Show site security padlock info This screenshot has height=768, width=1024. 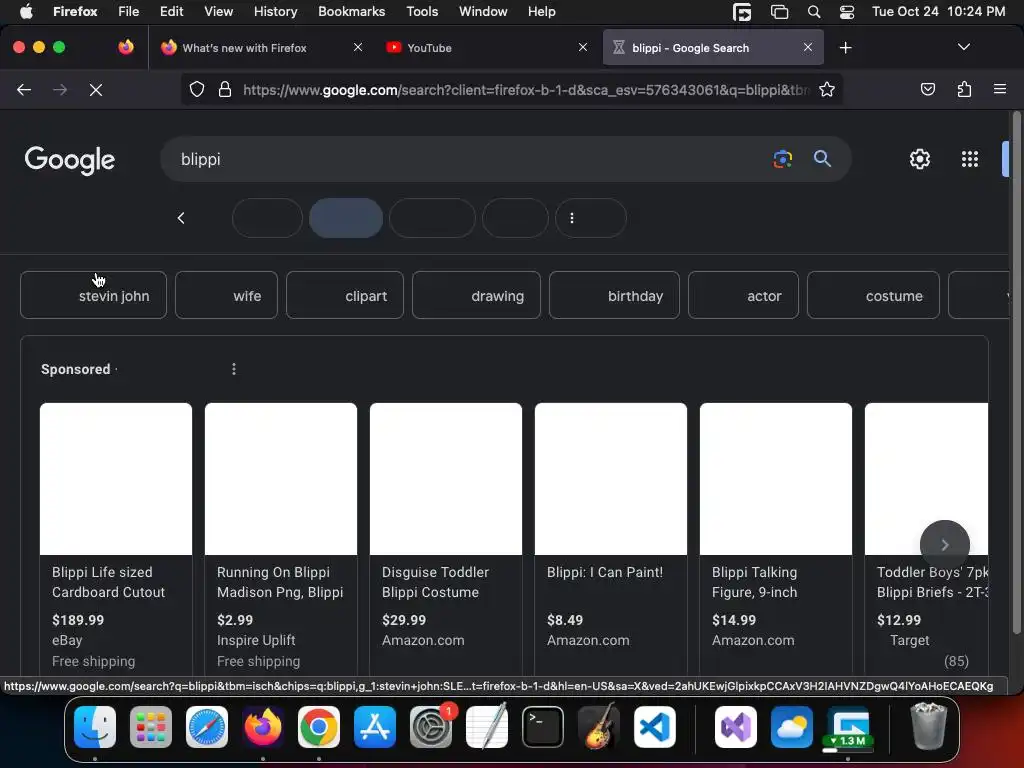pyautogui.click(x=225, y=89)
